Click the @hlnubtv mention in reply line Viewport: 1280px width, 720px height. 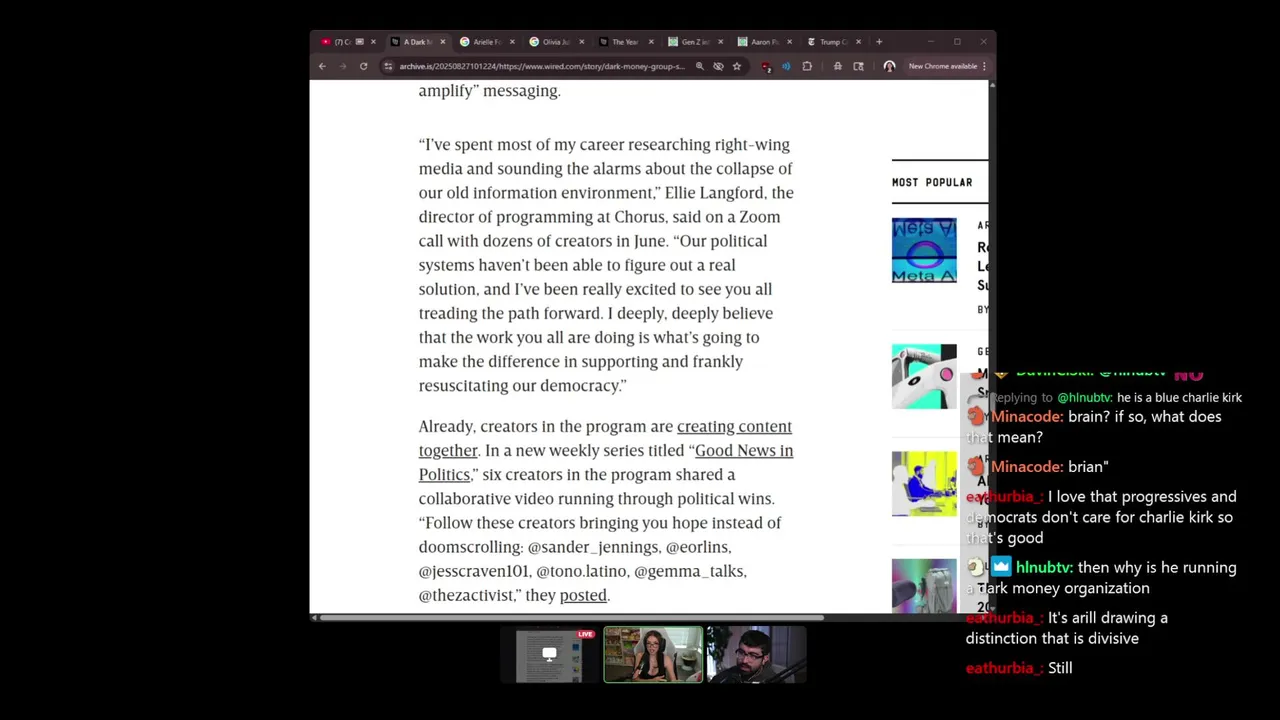pyautogui.click(x=1084, y=398)
